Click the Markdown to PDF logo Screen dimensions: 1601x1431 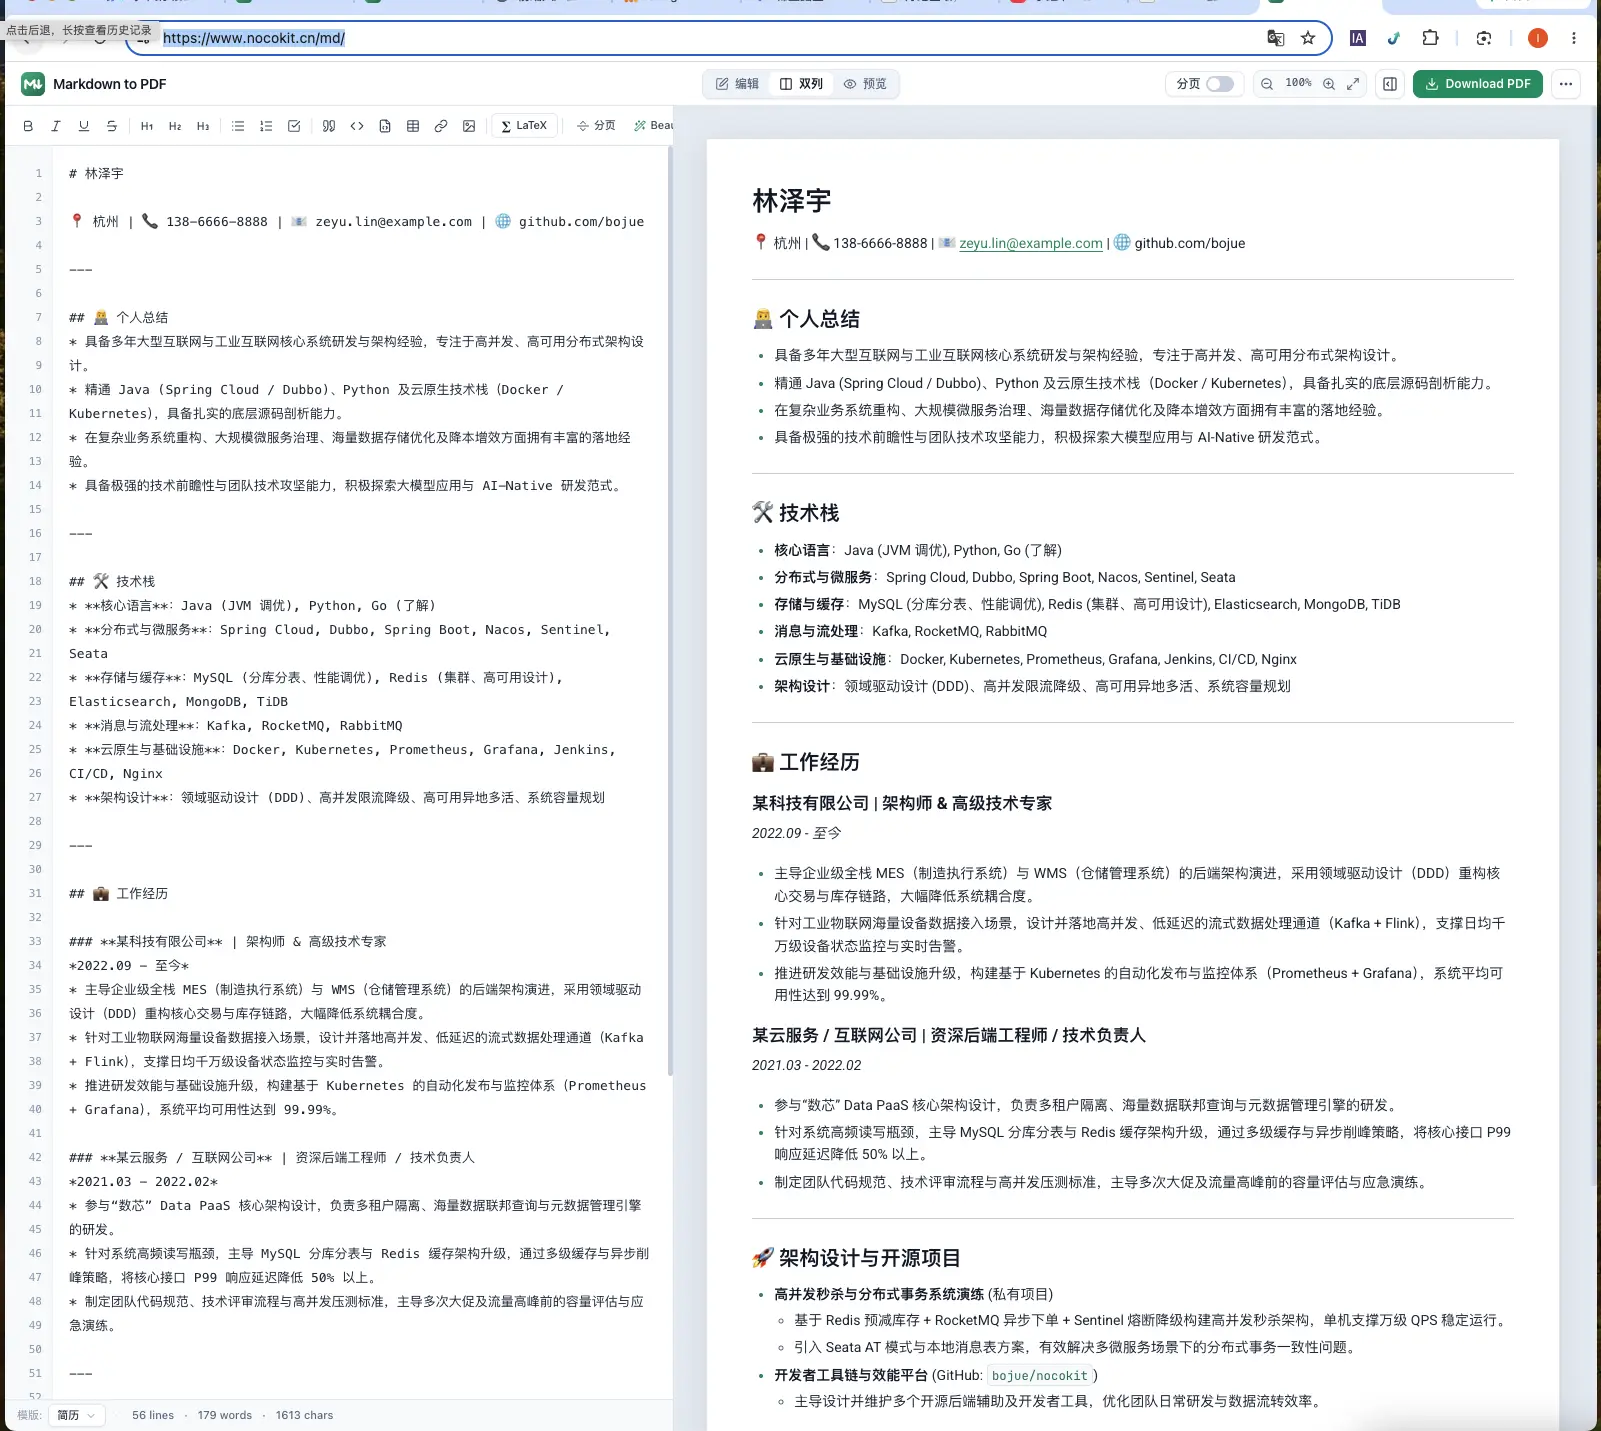pyautogui.click(x=33, y=84)
